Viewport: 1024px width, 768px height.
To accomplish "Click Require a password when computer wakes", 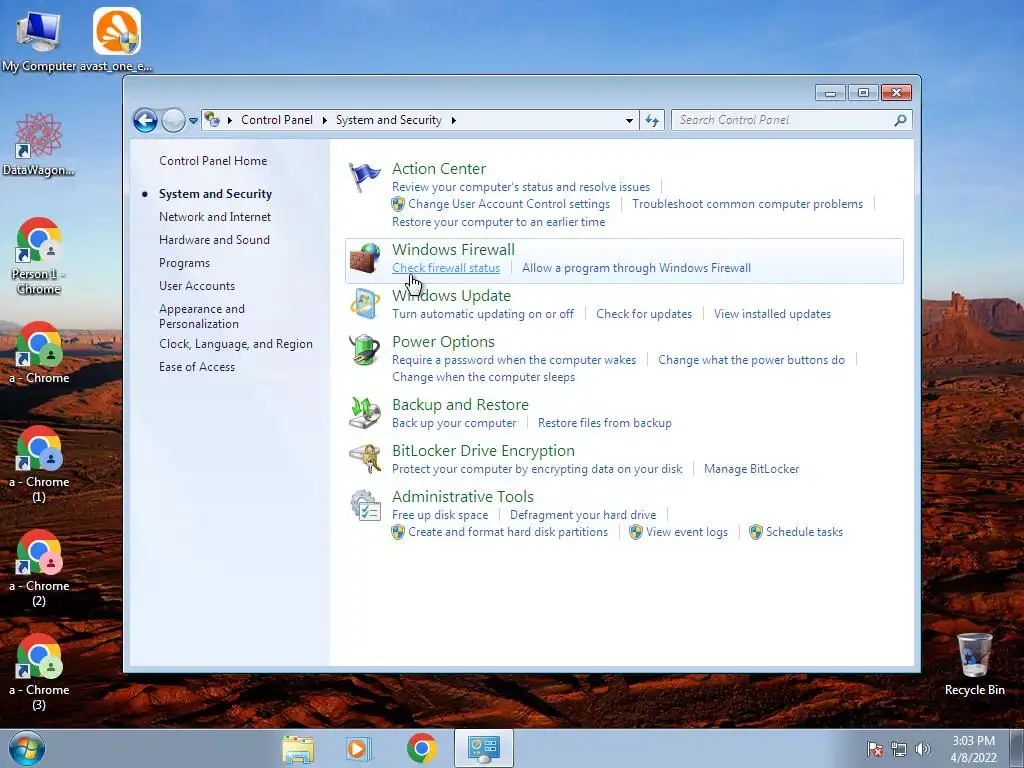I will (x=514, y=360).
